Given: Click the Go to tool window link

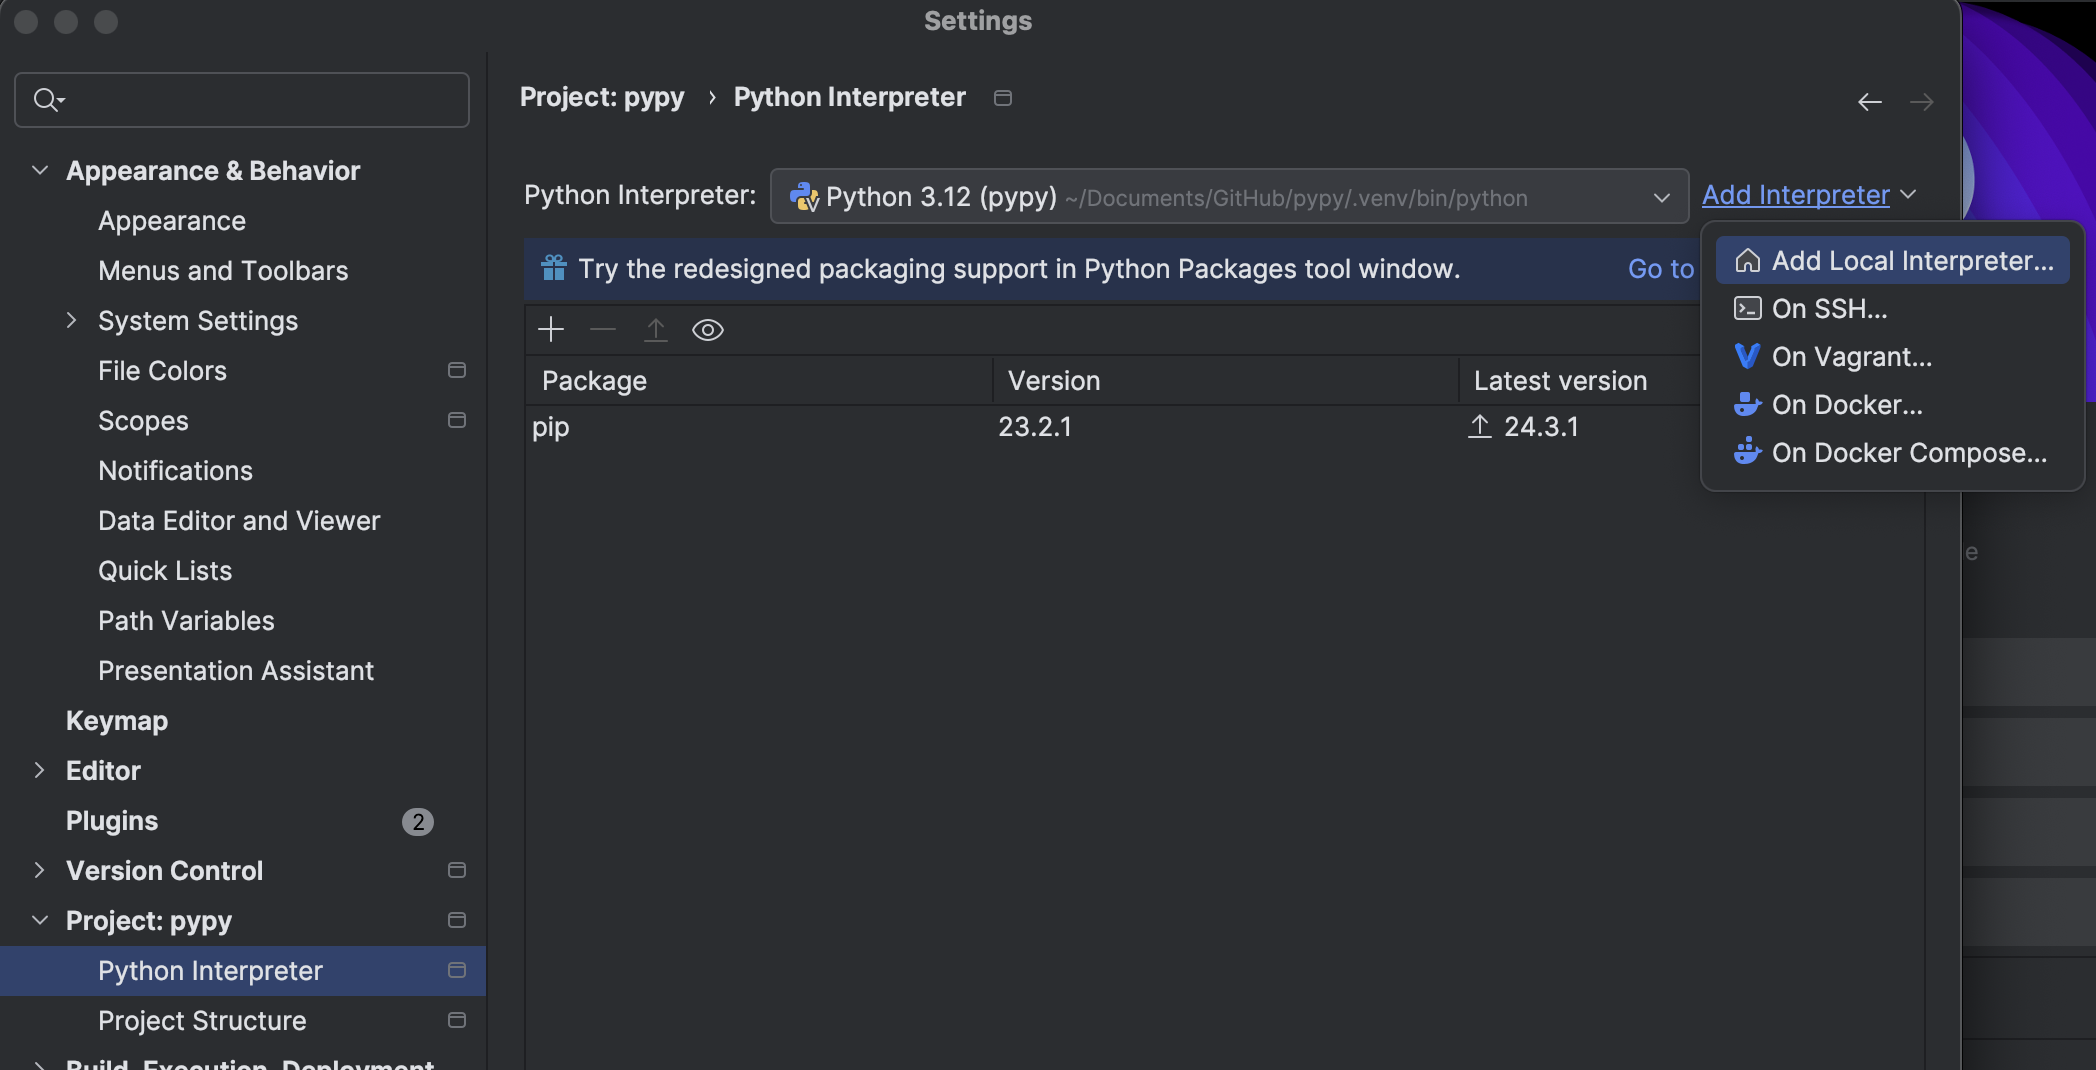Looking at the screenshot, I should (x=1660, y=269).
